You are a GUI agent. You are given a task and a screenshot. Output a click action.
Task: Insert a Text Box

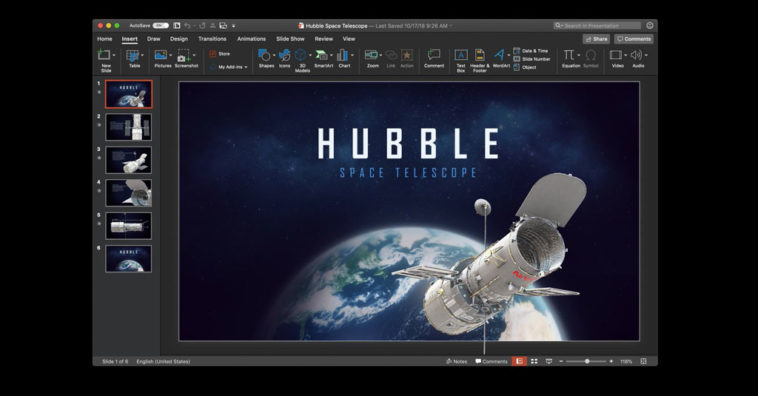click(461, 60)
